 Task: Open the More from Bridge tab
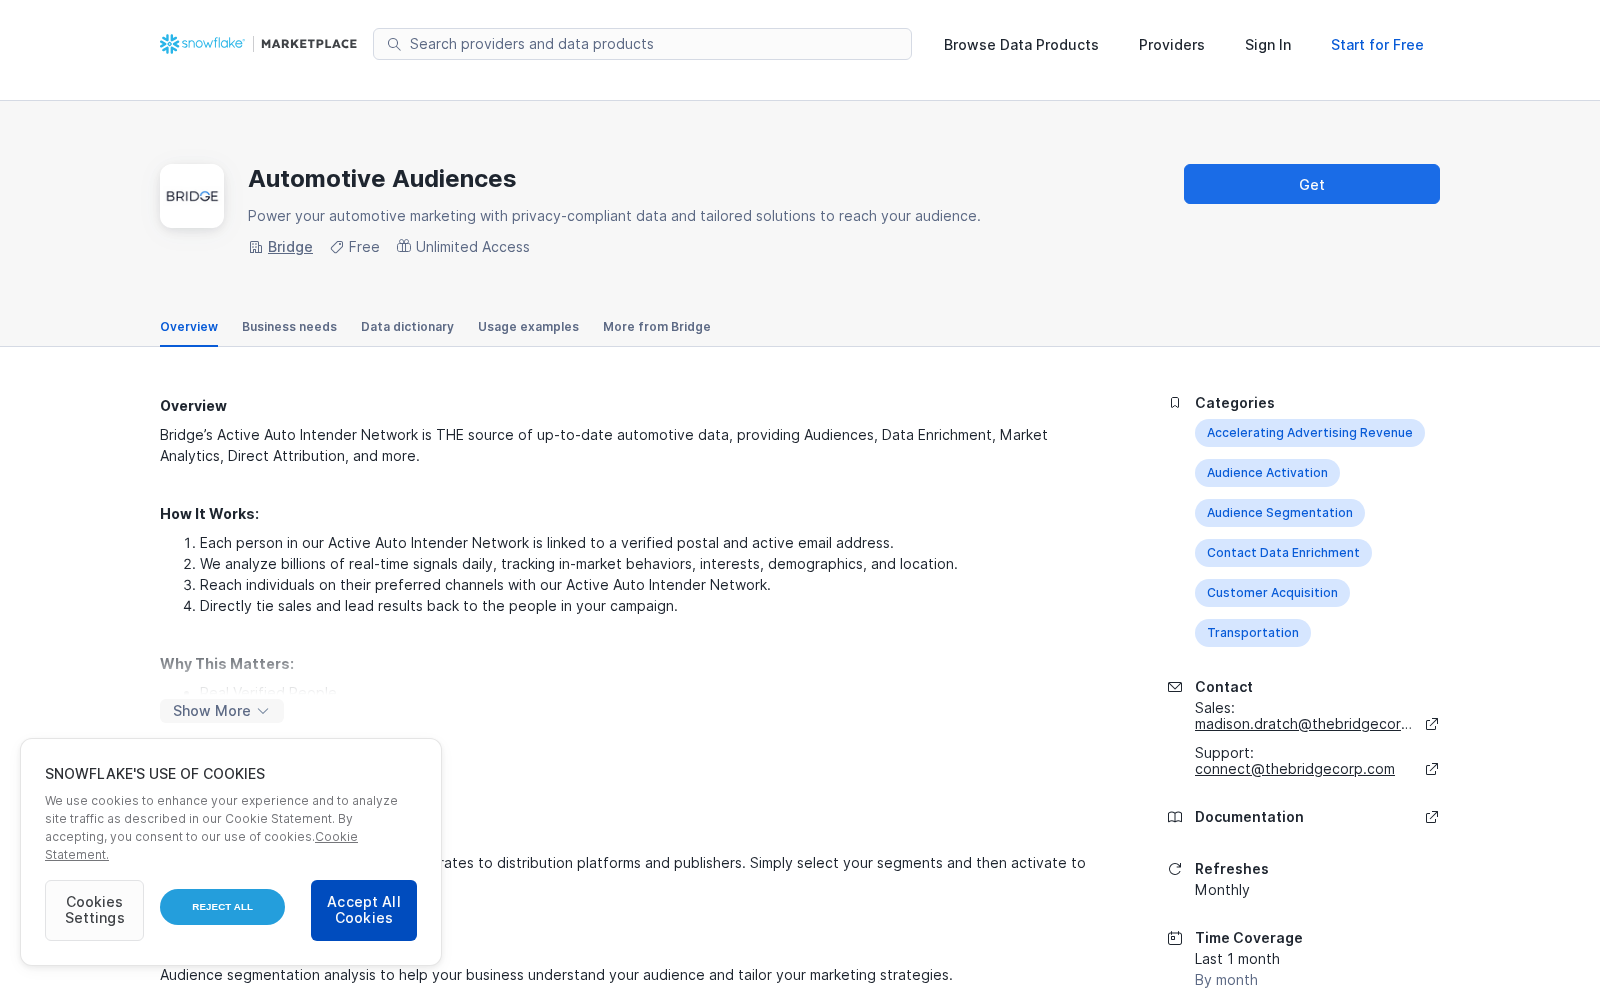(x=657, y=327)
